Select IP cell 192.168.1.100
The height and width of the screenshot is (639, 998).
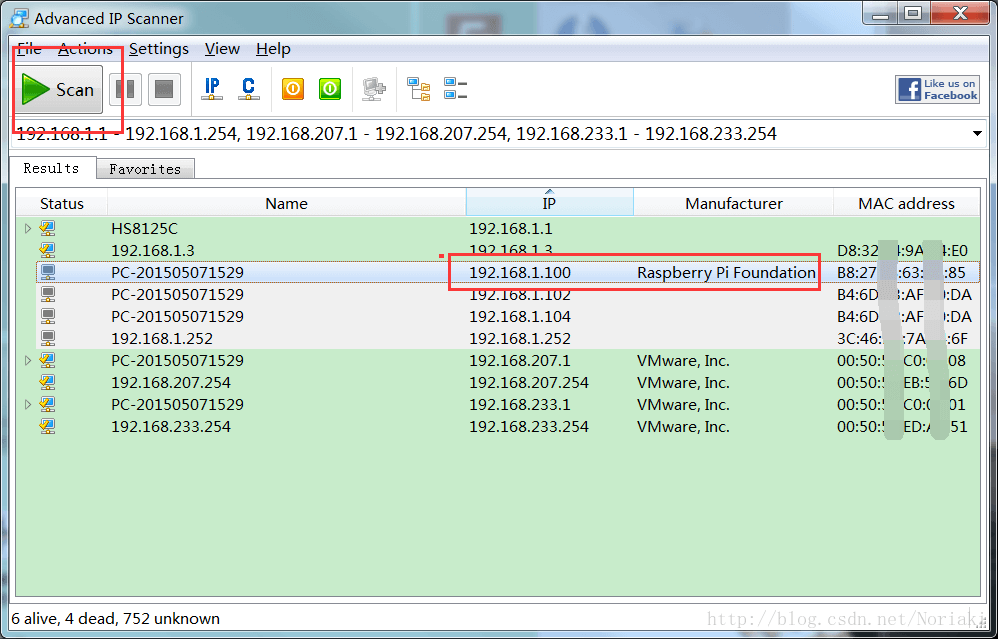click(520, 272)
